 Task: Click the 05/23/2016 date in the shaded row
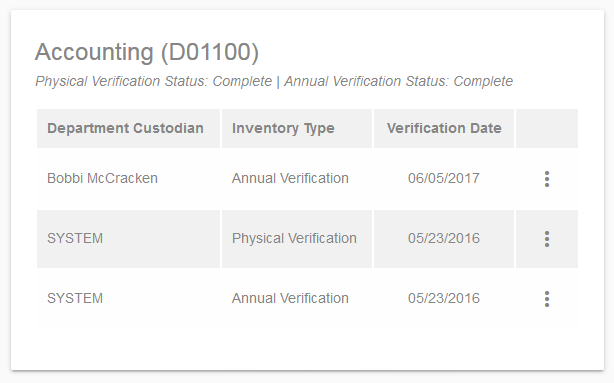click(x=444, y=238)
